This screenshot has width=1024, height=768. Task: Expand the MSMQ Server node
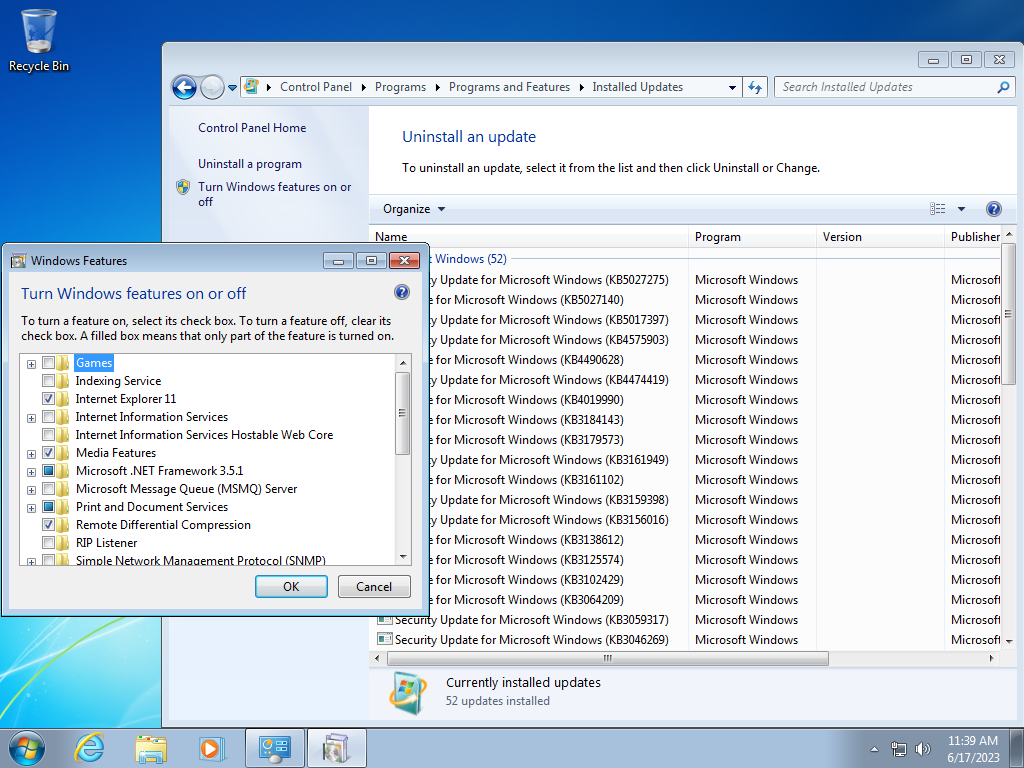click(31, 490)
